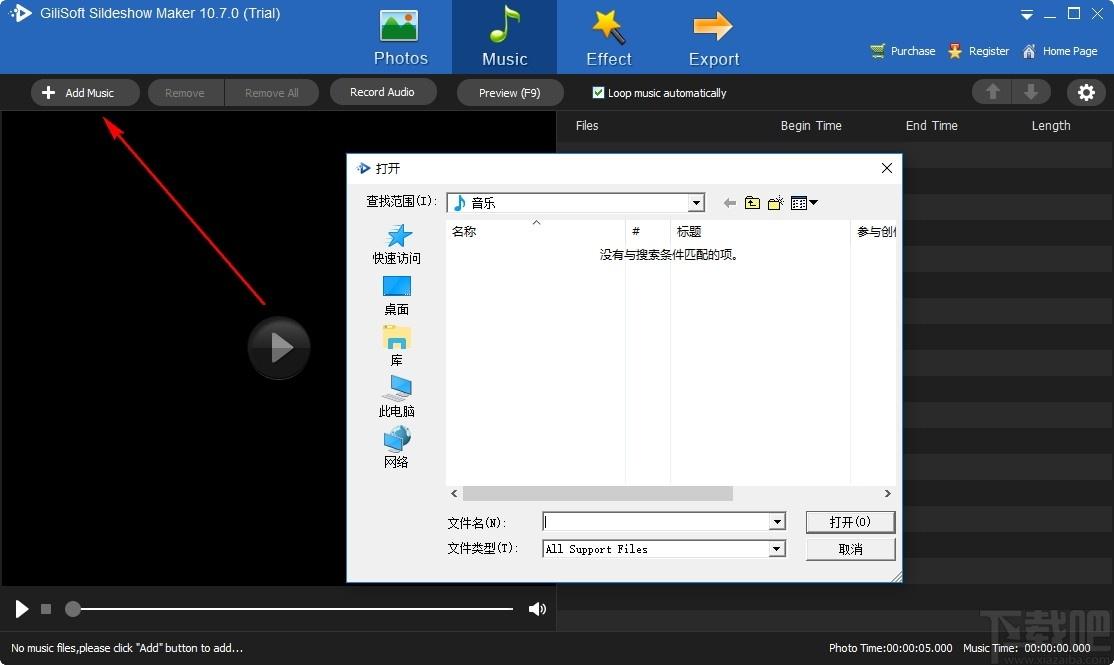Go back with the dialog's back arrow
The image size is (1114, 665).
730,203
